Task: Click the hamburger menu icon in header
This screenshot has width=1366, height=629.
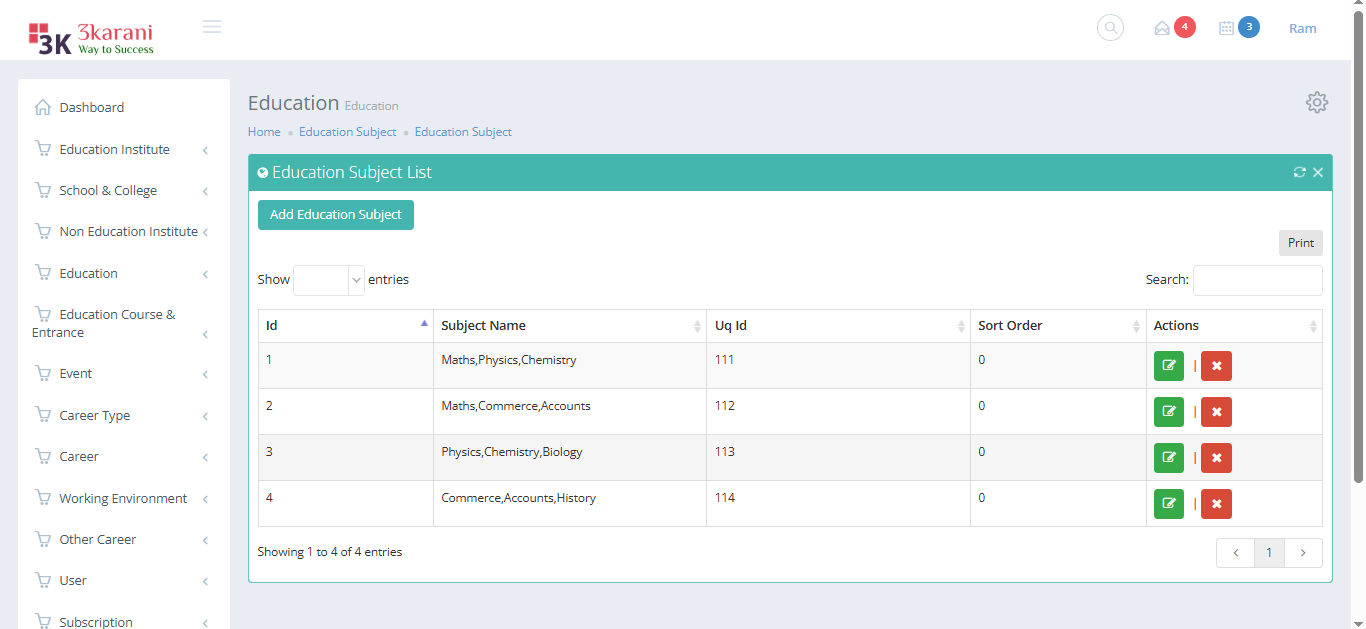Action: (x=212, y=27)
